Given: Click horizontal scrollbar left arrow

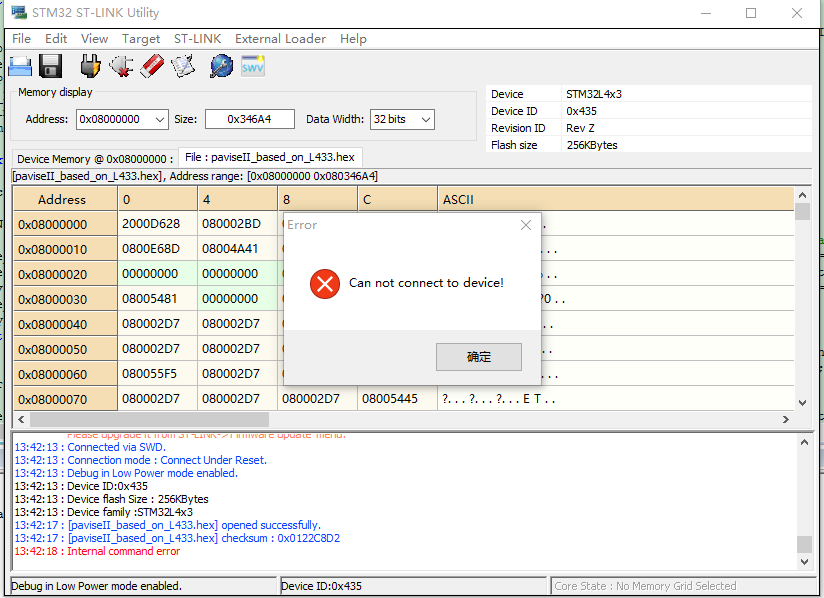Looking at the screenshot, I should coord(21,419).
